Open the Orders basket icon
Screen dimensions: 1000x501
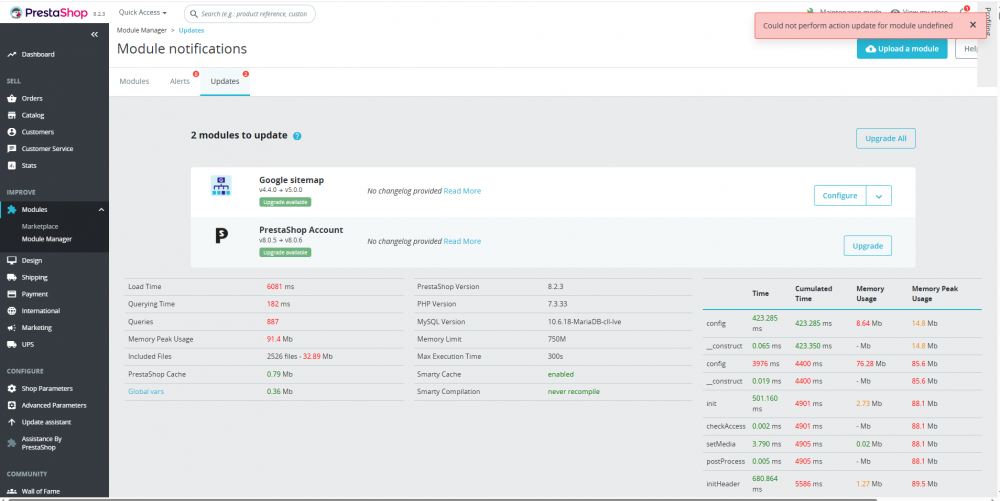click(x=11, y=98)
